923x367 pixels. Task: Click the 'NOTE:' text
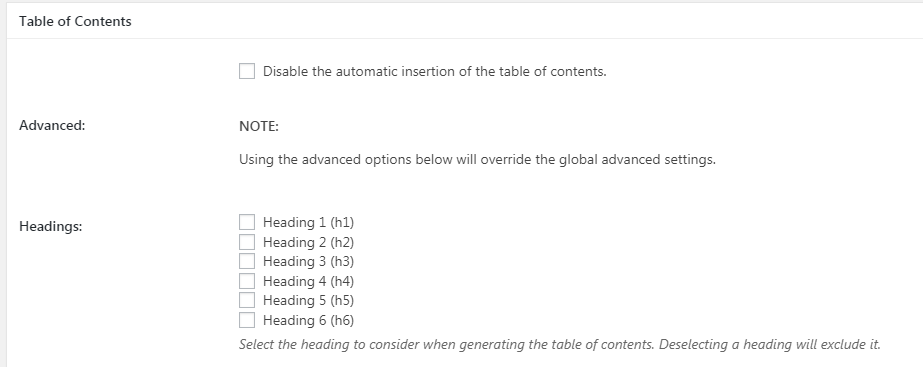(259, 126)
